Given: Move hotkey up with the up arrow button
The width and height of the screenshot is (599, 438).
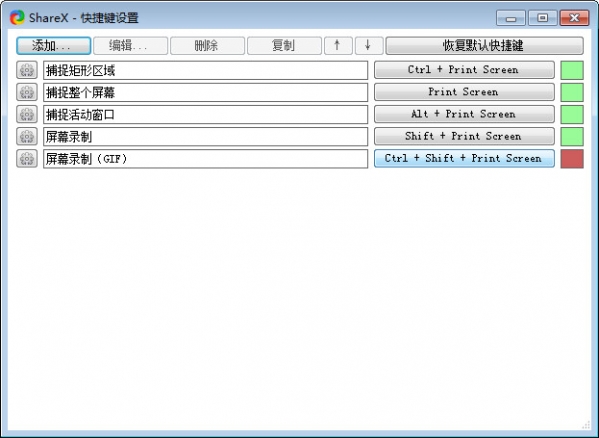Looking at the screenshot, I should [x=338, y=46].
